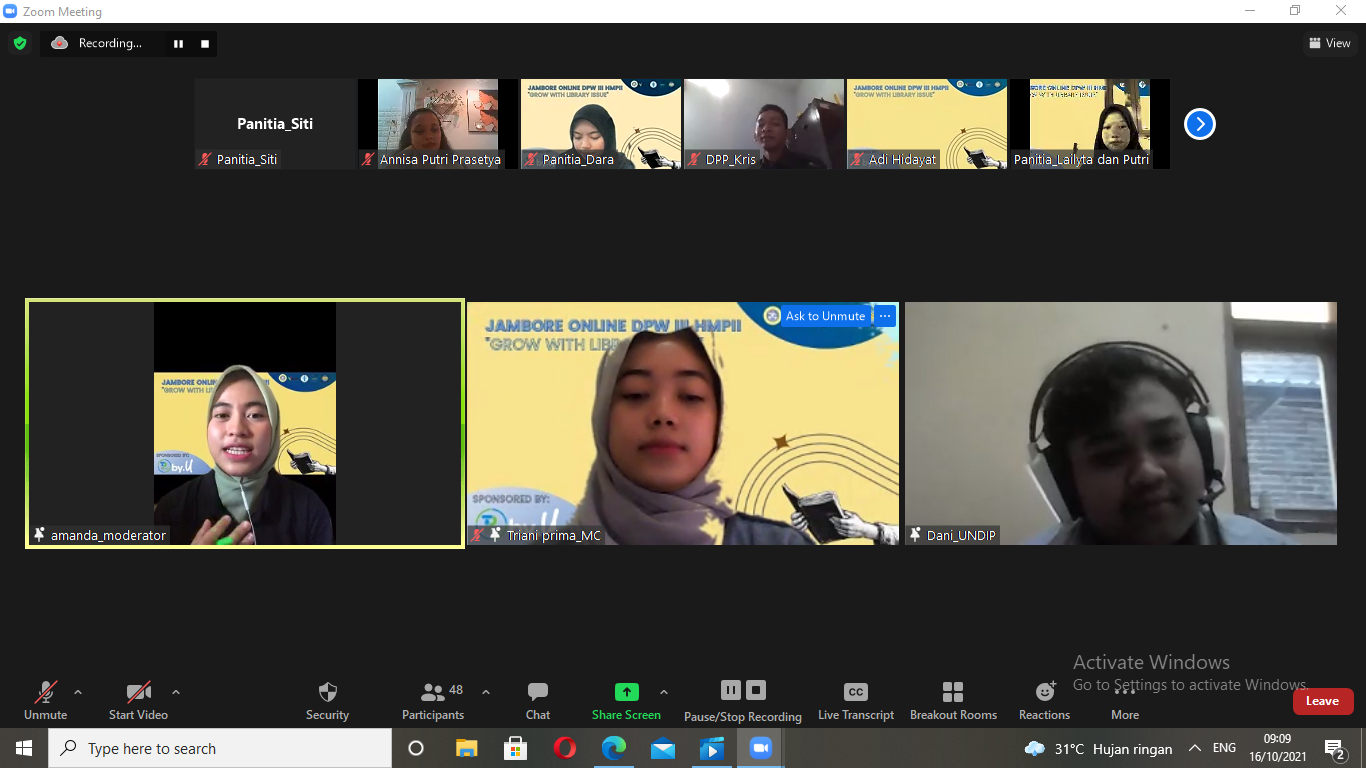
Task: Click the red Leave button
Action: [1322, 701]
